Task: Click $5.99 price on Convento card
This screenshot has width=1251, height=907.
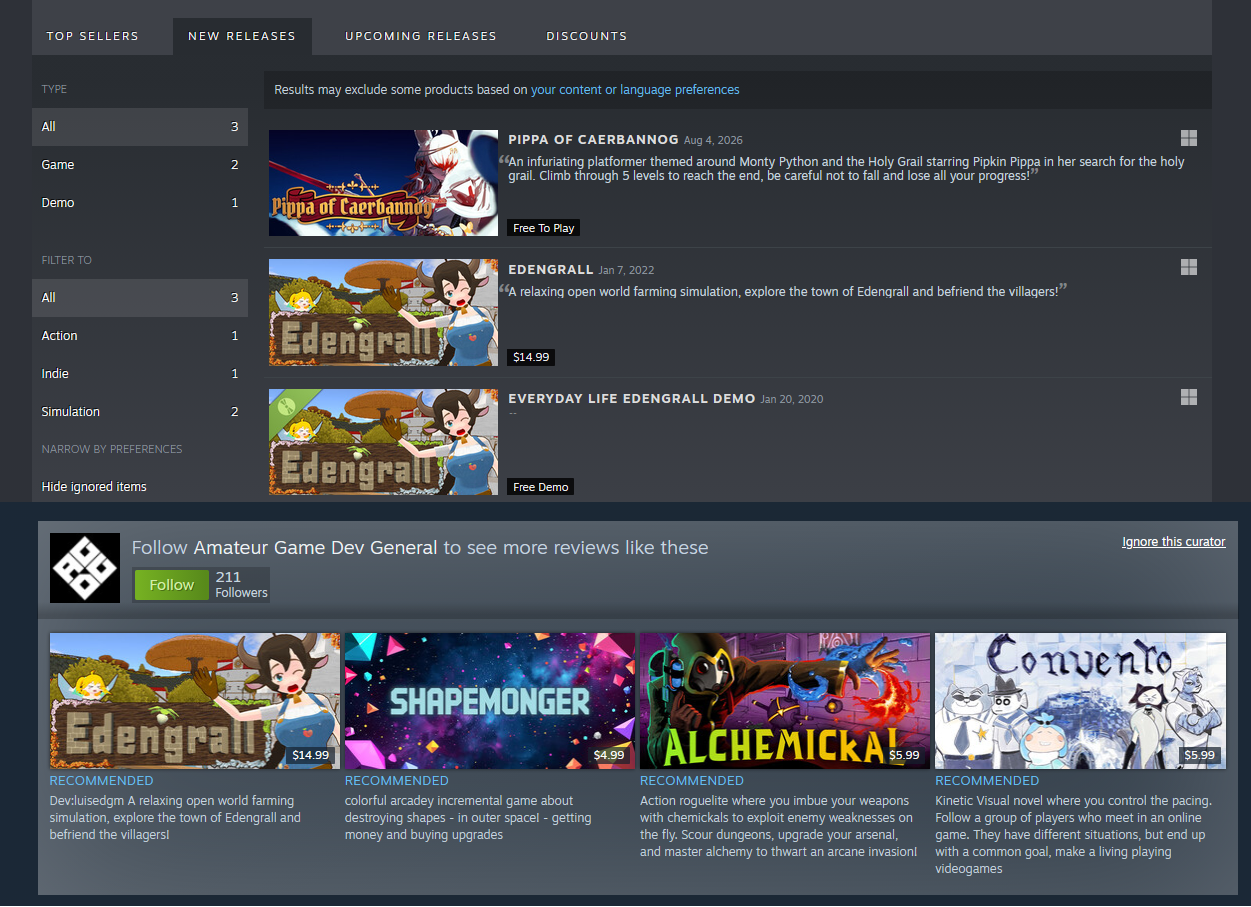Action: (1199, 755)
